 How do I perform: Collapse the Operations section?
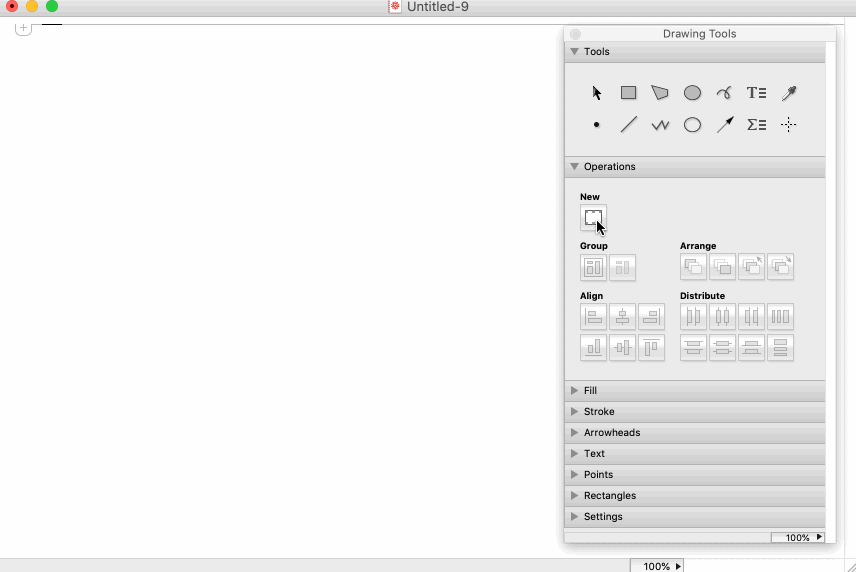click(574, 167)
